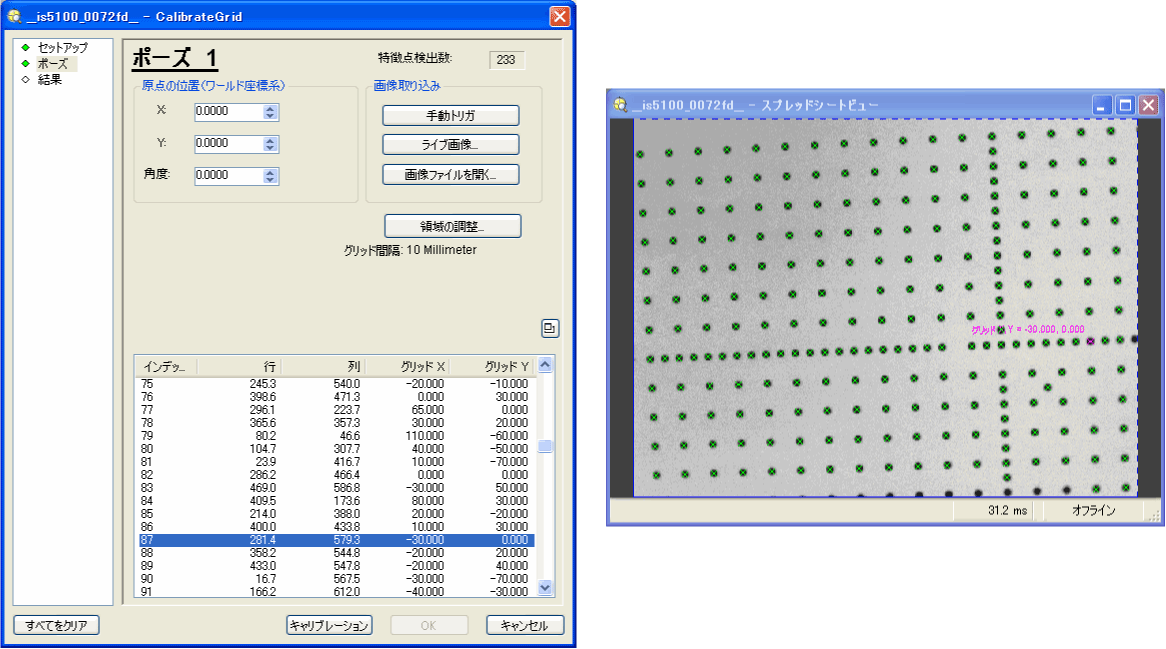Click the X origin input field

point(228,112)
